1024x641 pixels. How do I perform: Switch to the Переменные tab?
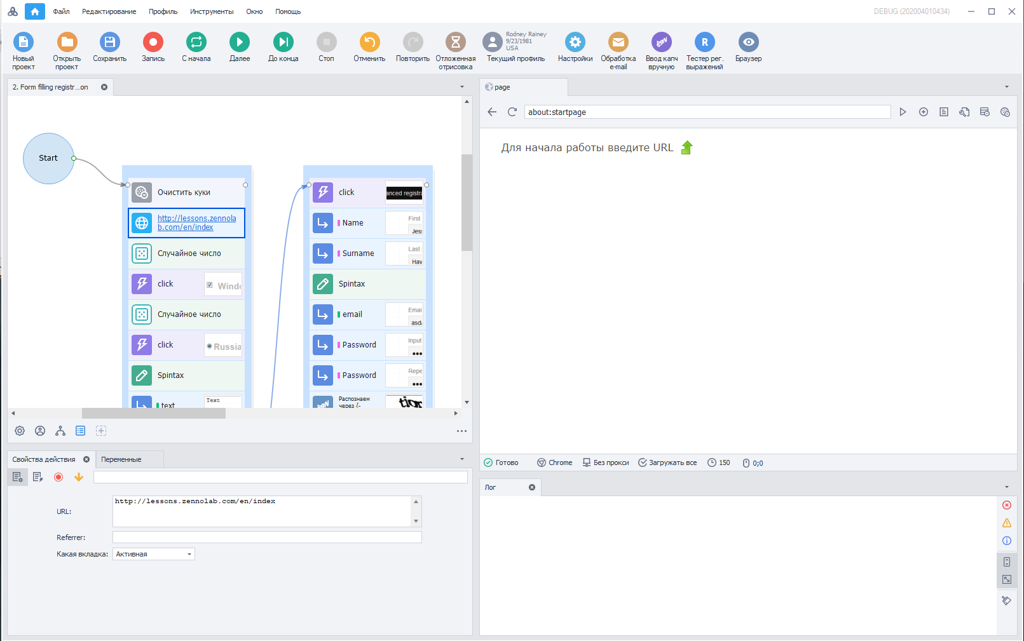point(121,459)
